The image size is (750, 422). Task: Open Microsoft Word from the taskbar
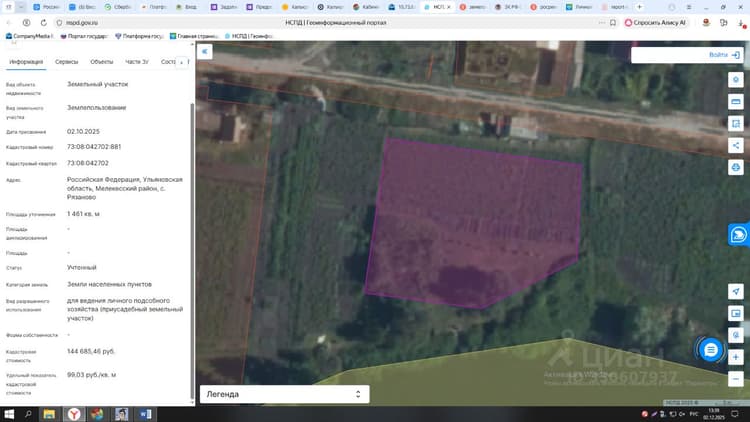(x=145, y=414)
